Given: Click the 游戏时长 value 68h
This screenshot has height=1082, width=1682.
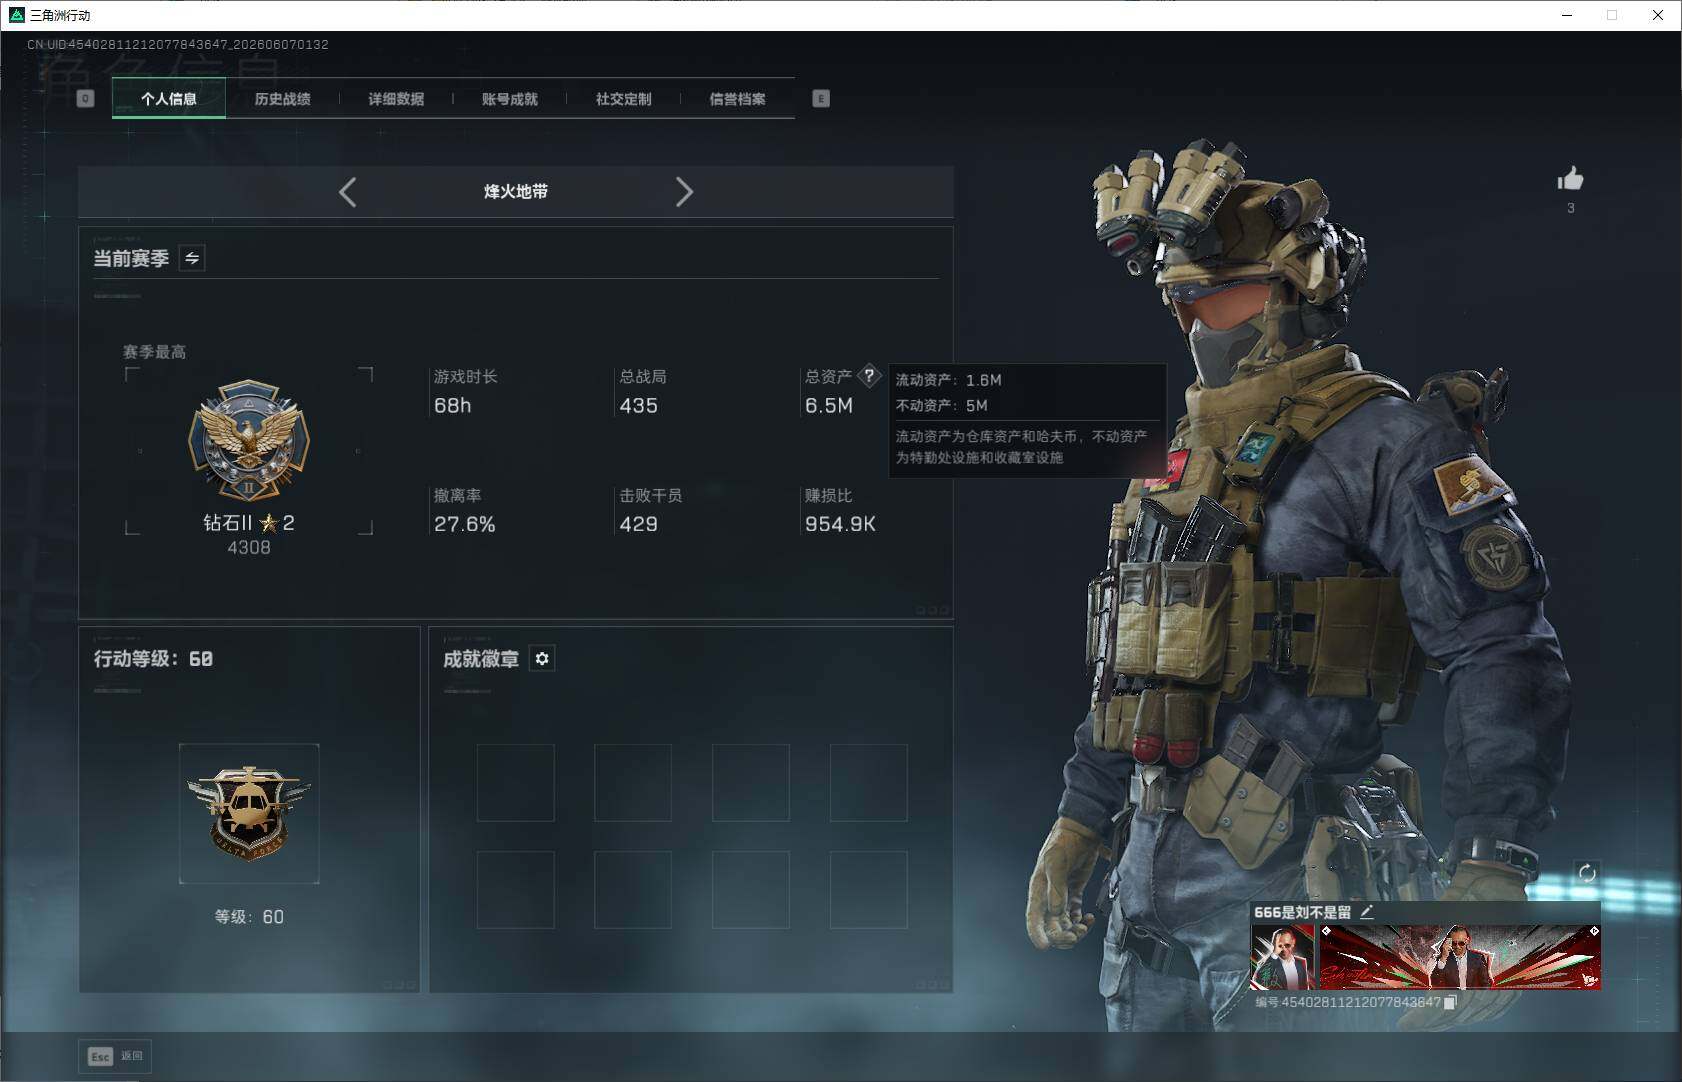Looking at the screenshot, I should coord(452,405).
